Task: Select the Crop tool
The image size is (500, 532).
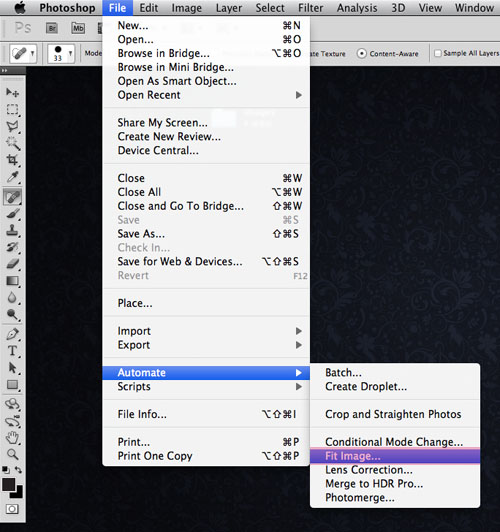Action: (x=13, y=160)
